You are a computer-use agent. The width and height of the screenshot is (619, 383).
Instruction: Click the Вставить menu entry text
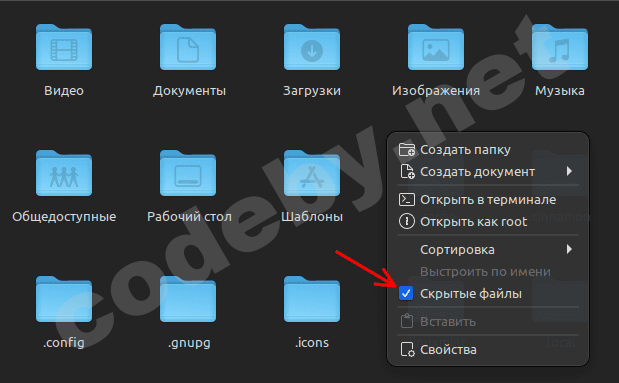coord(448,322)
